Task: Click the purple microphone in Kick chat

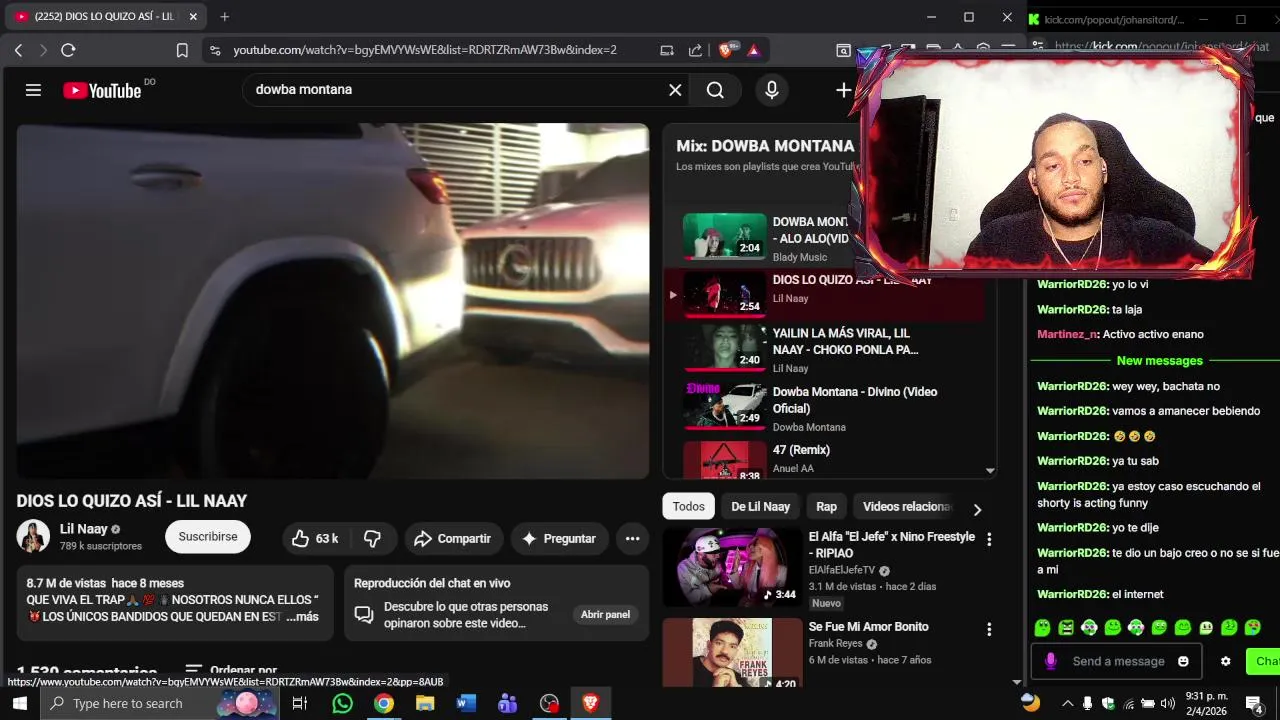Action: 1050,661
